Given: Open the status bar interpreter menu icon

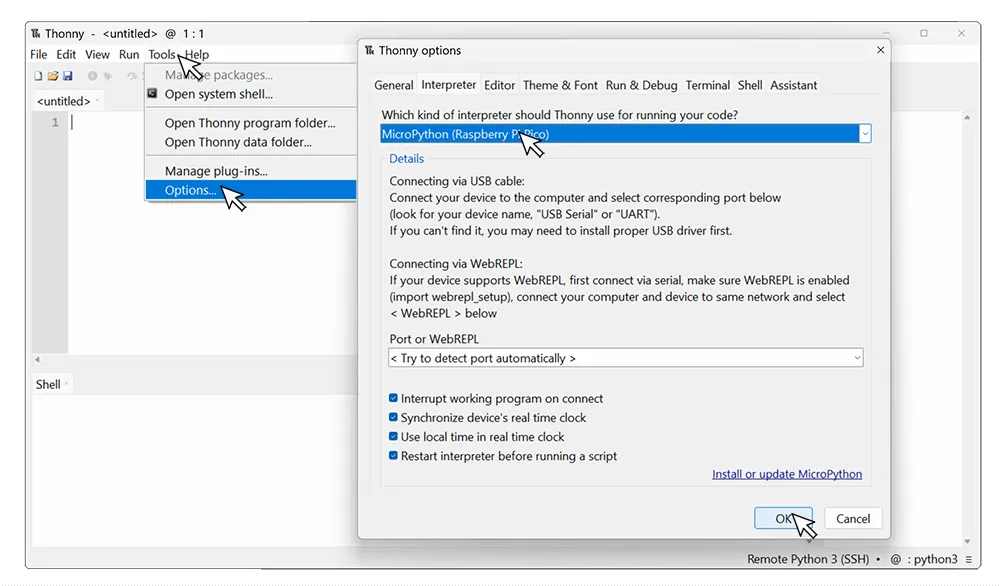Looking at the screenshot, I should tap(969, 560).
